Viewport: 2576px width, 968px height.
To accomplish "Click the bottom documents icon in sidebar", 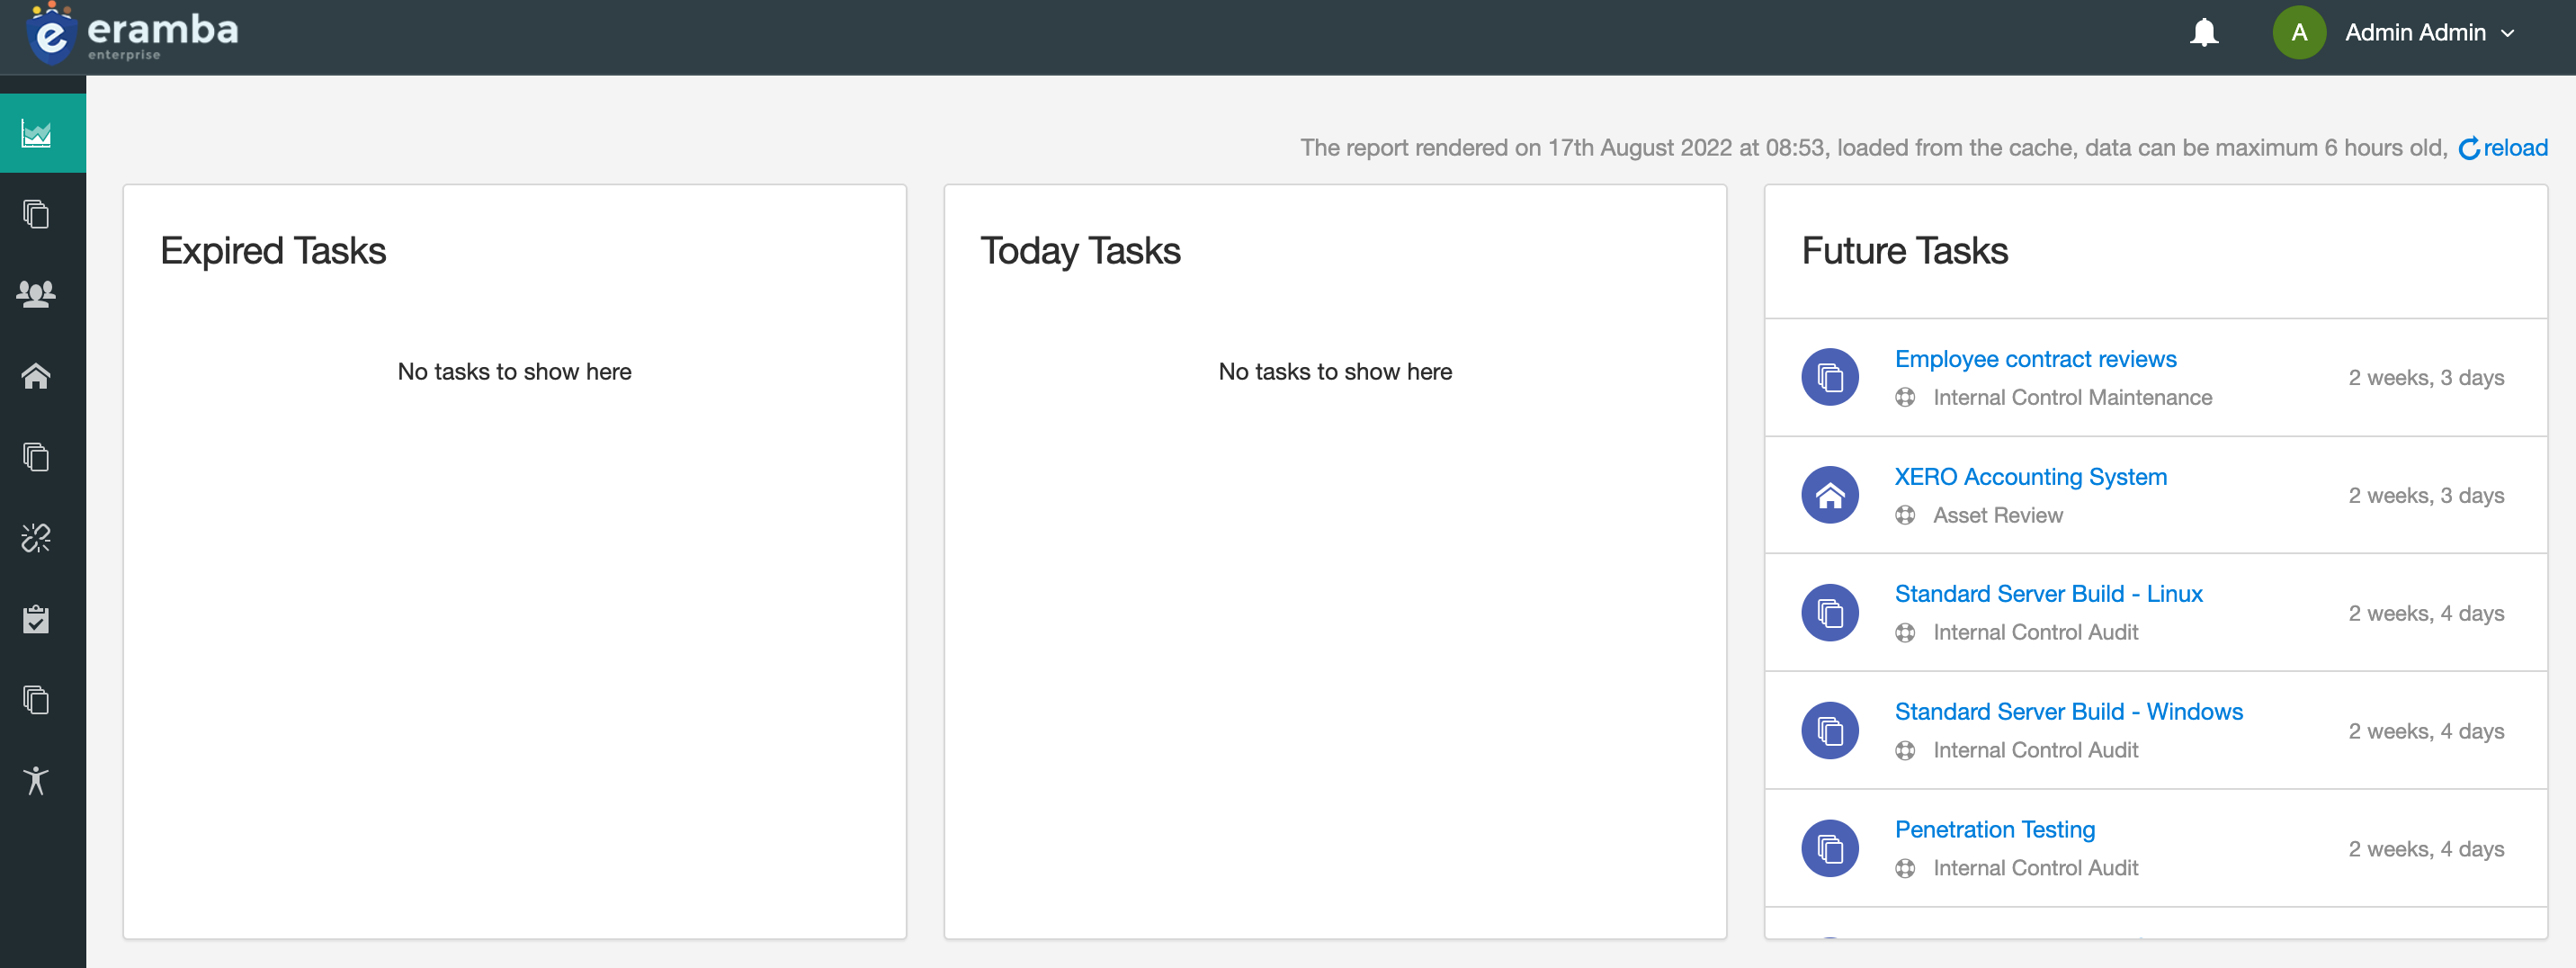I will pos(36,699).
